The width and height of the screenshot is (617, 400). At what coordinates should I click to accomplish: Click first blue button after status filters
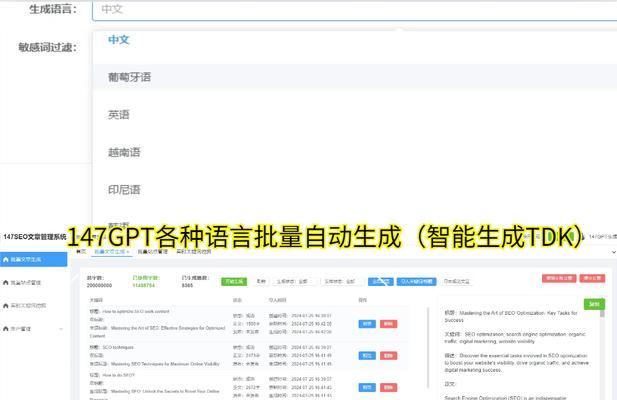[x=381, y=282]
